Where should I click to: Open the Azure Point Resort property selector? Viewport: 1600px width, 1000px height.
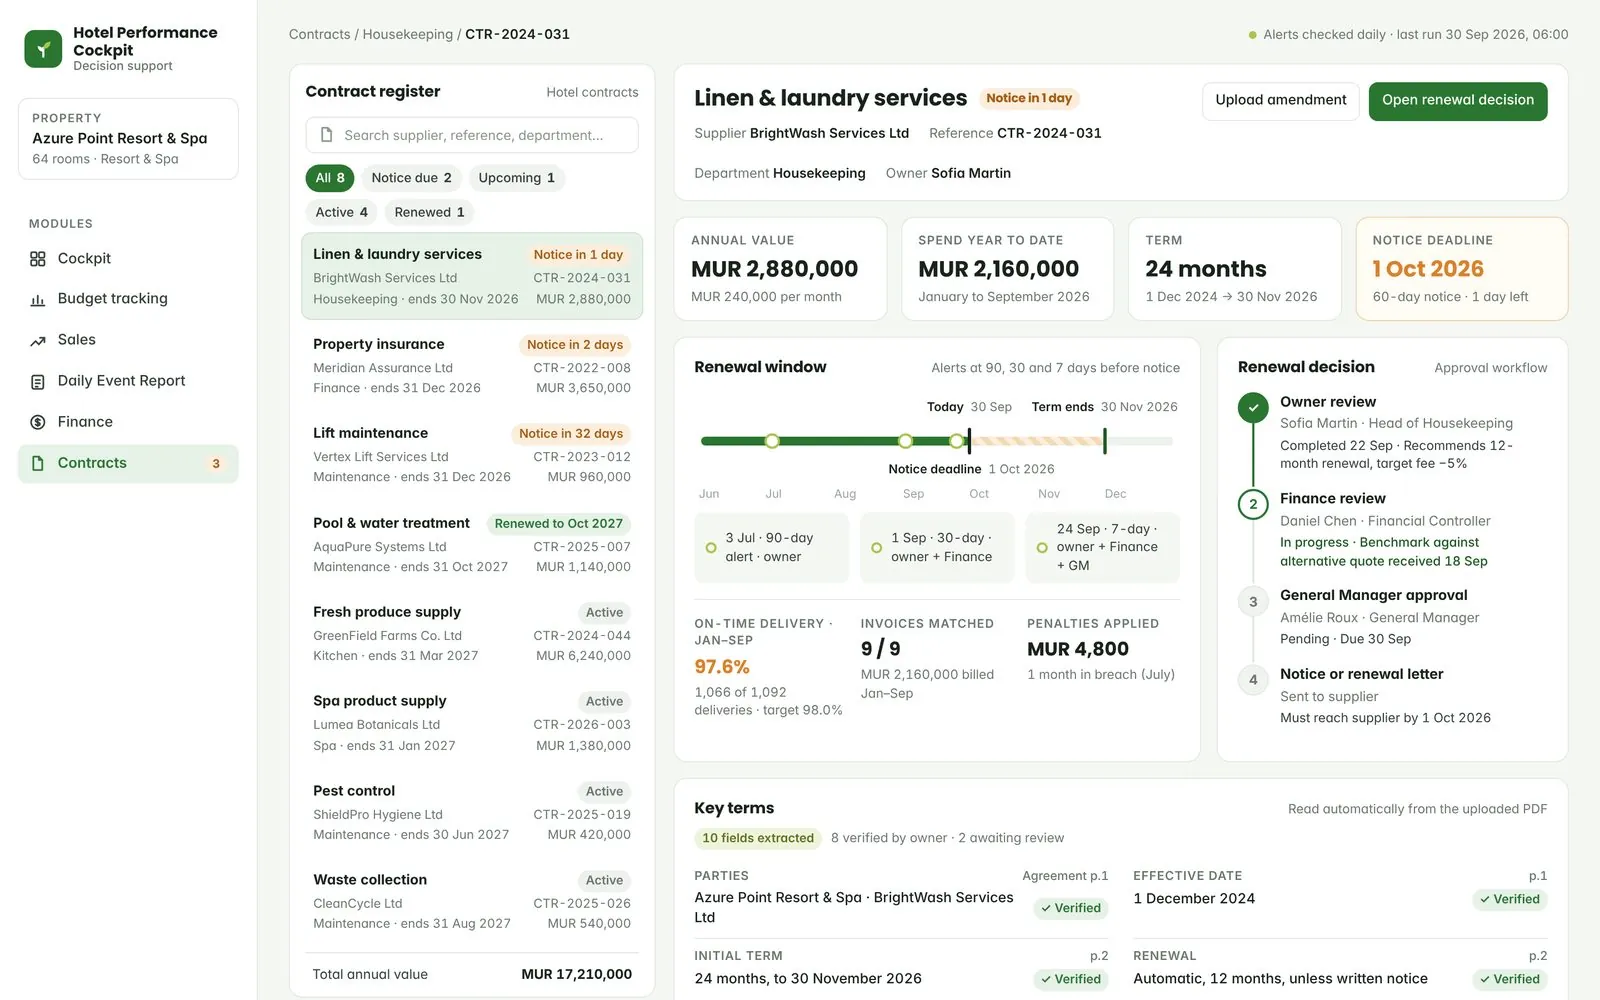click(128, 139)
